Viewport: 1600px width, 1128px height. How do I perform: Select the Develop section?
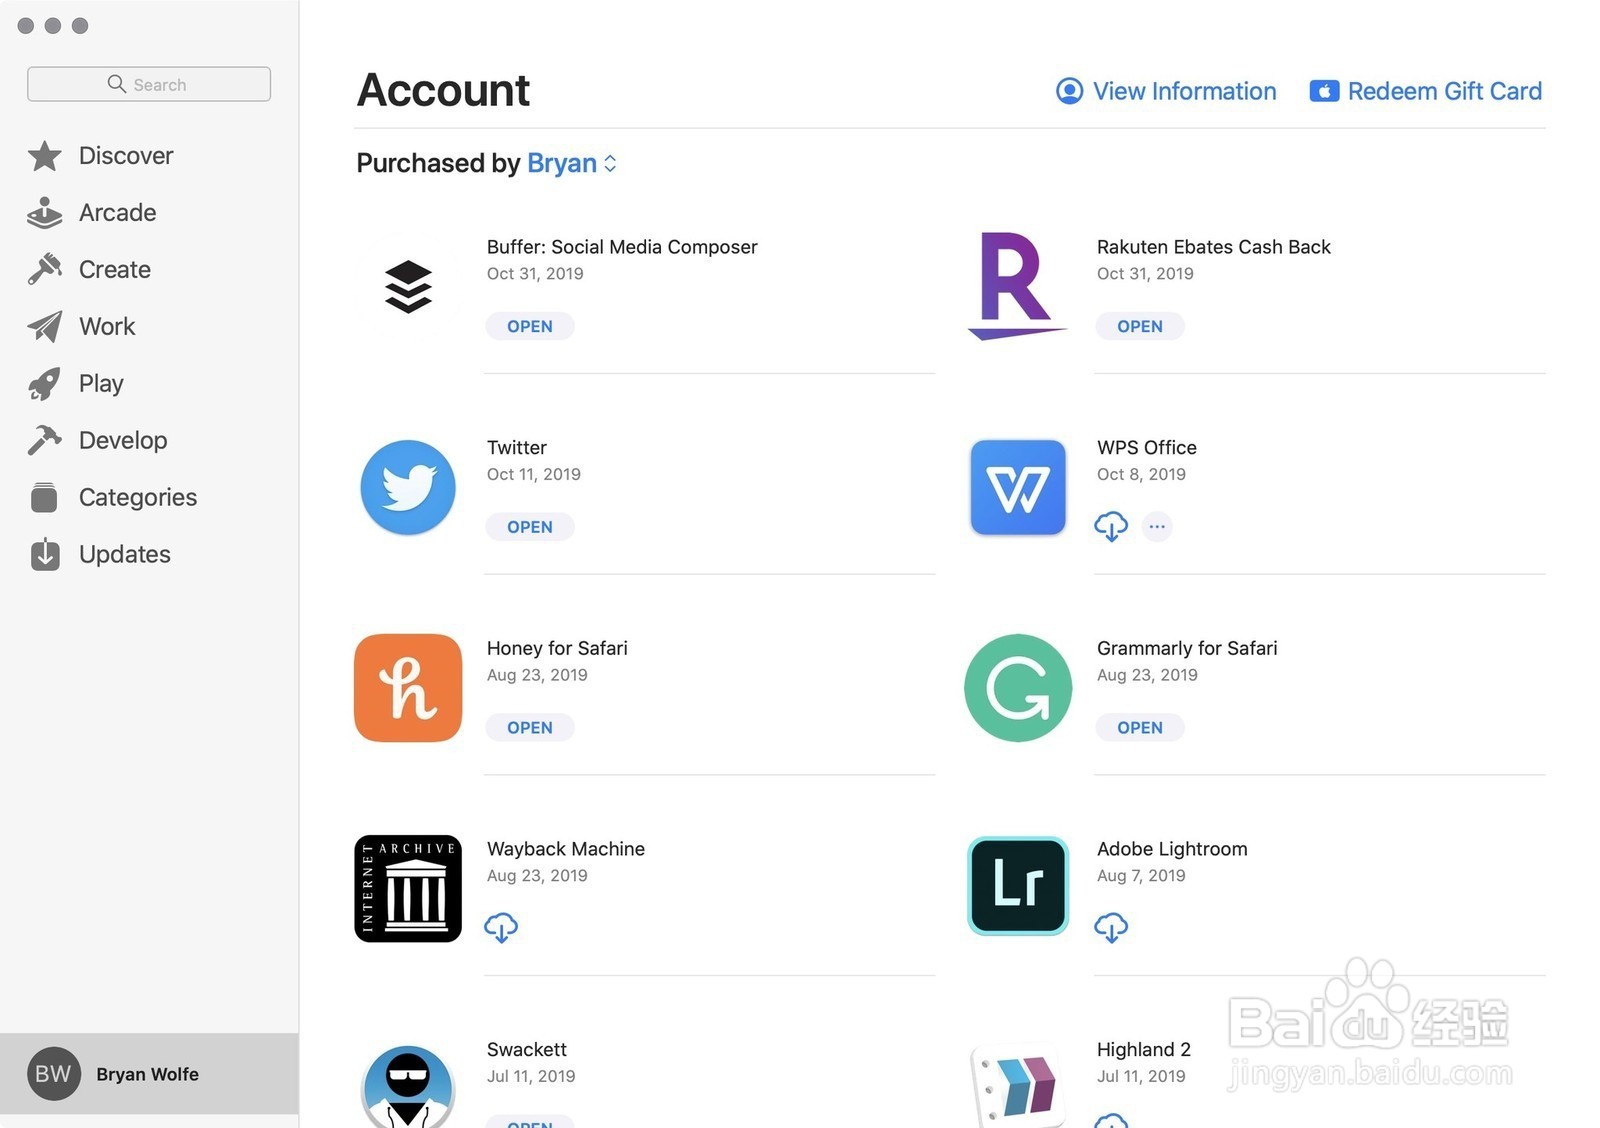pyautogui.click(x=123, y=441)
